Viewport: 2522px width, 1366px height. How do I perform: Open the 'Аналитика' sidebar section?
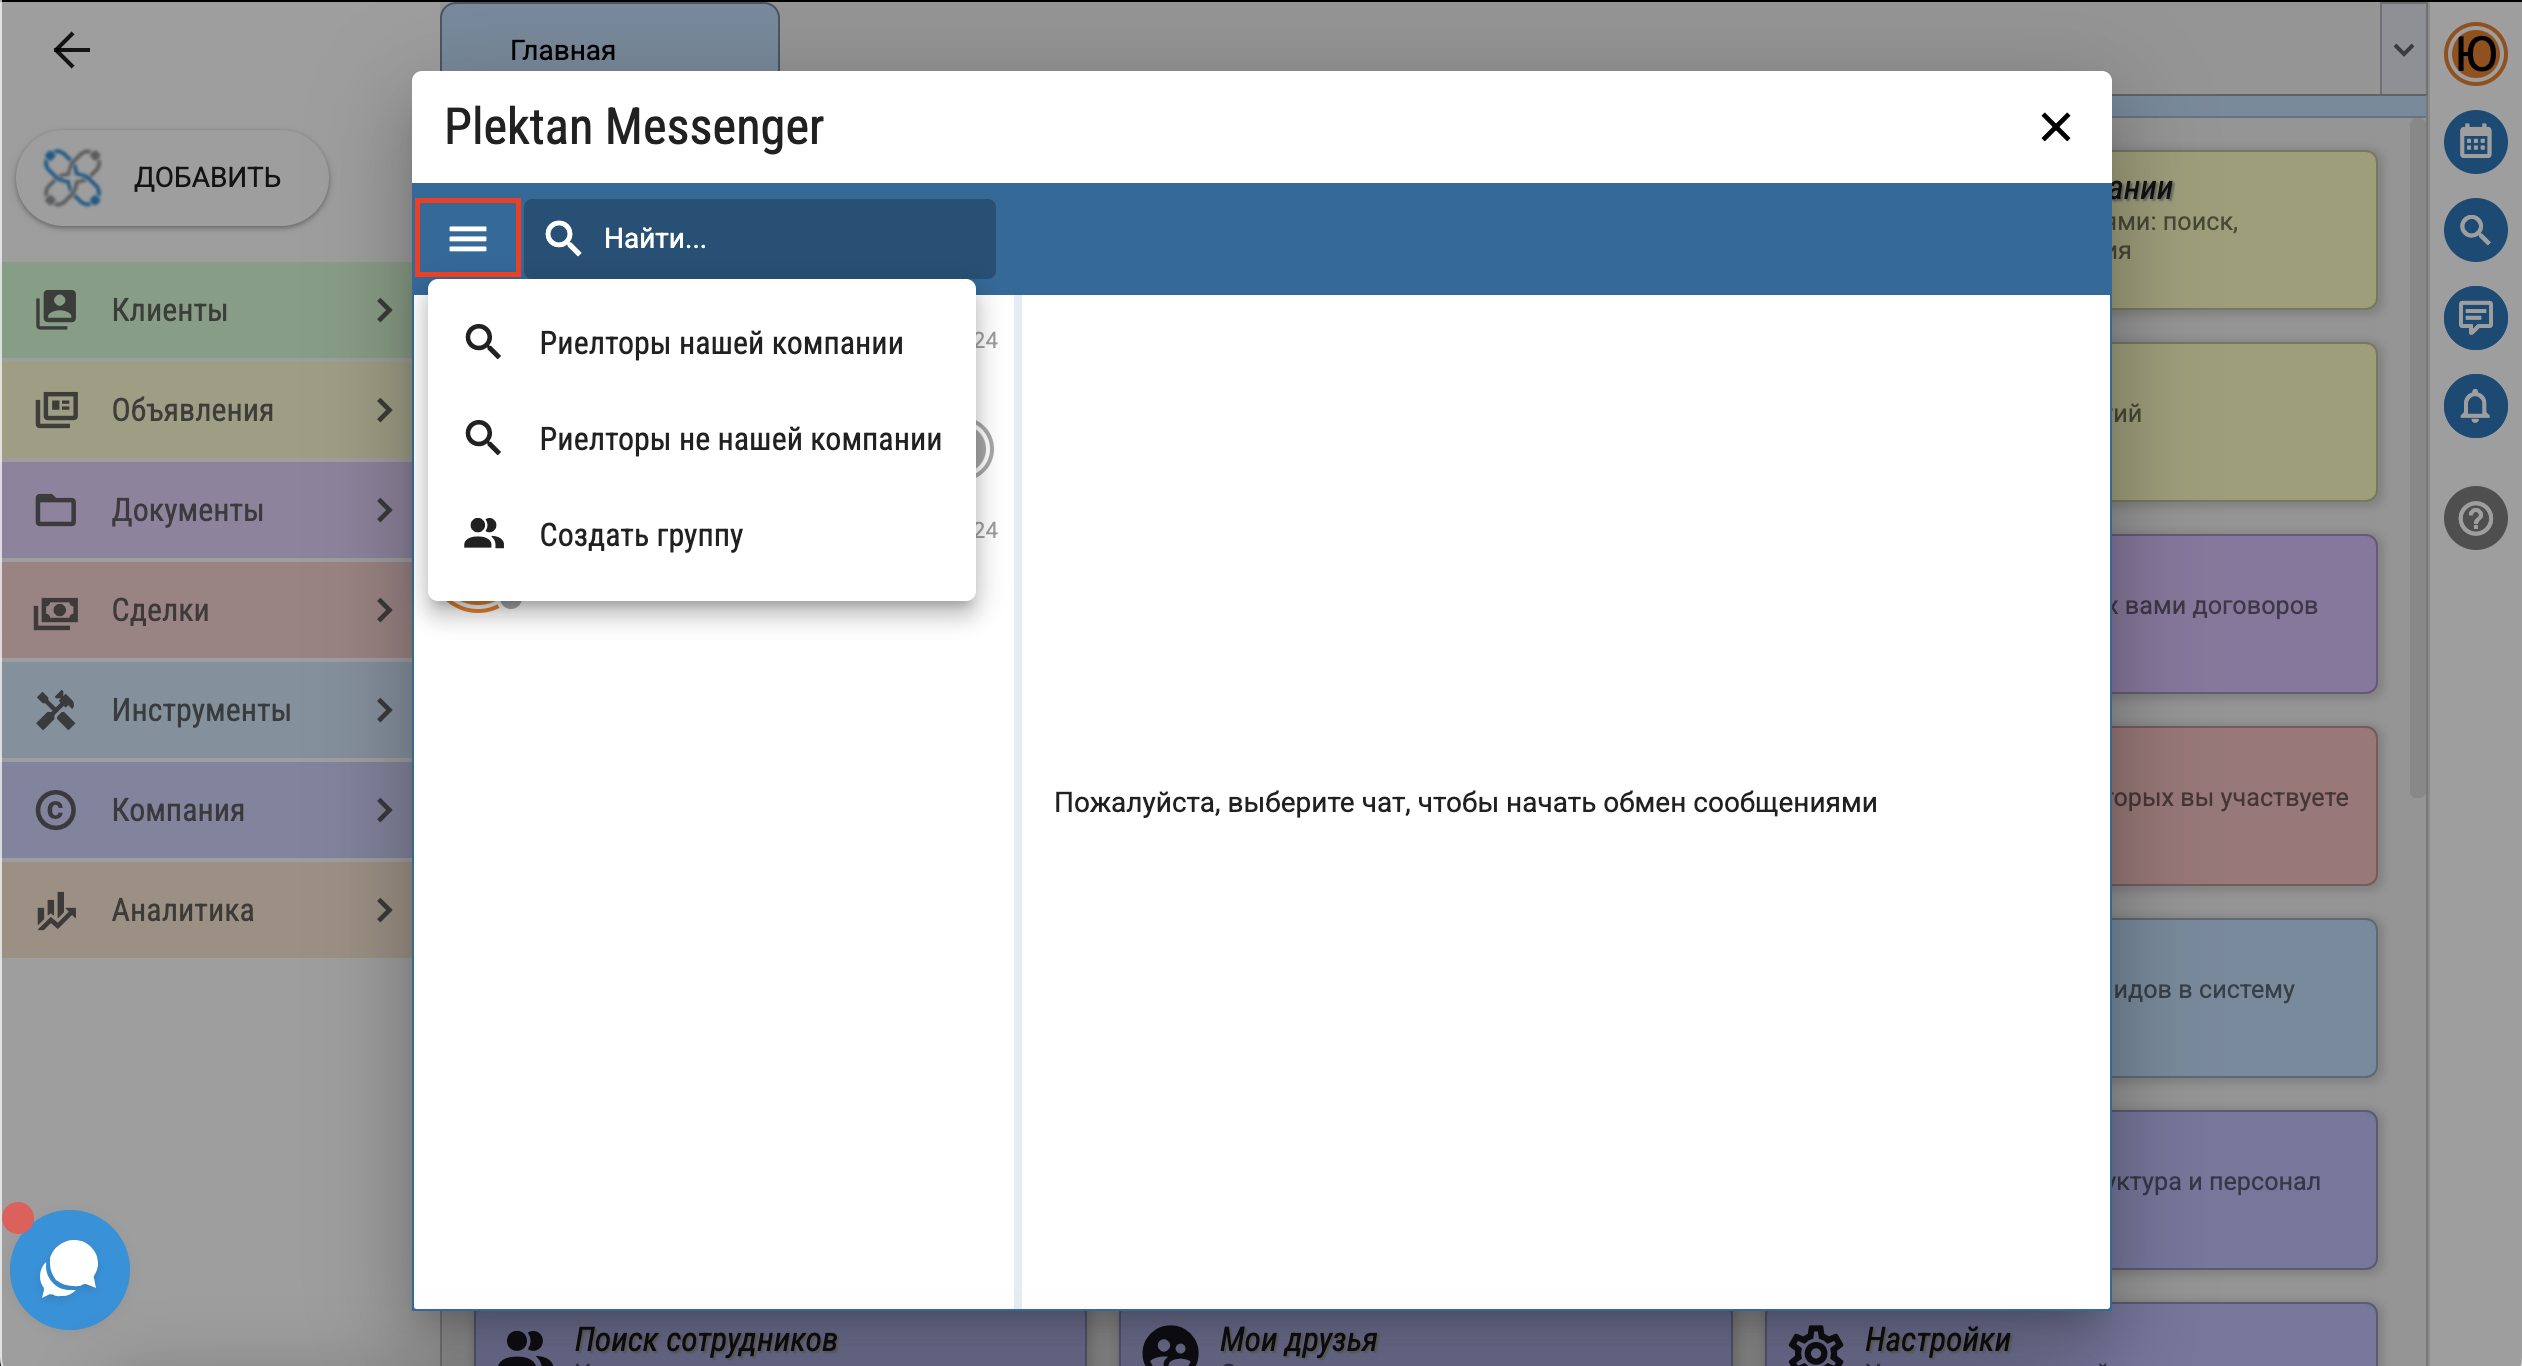click(x=207, y=910)
